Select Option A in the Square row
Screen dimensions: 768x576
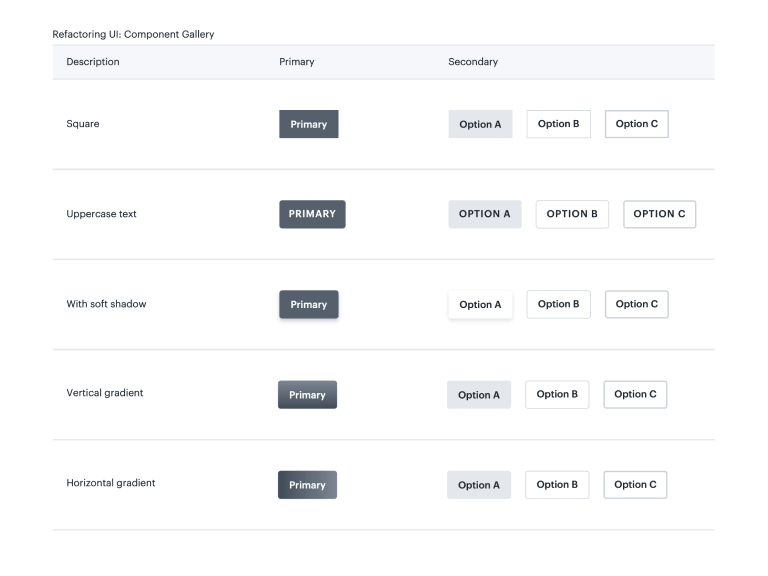pyautogui.click(x=480, y=124)
